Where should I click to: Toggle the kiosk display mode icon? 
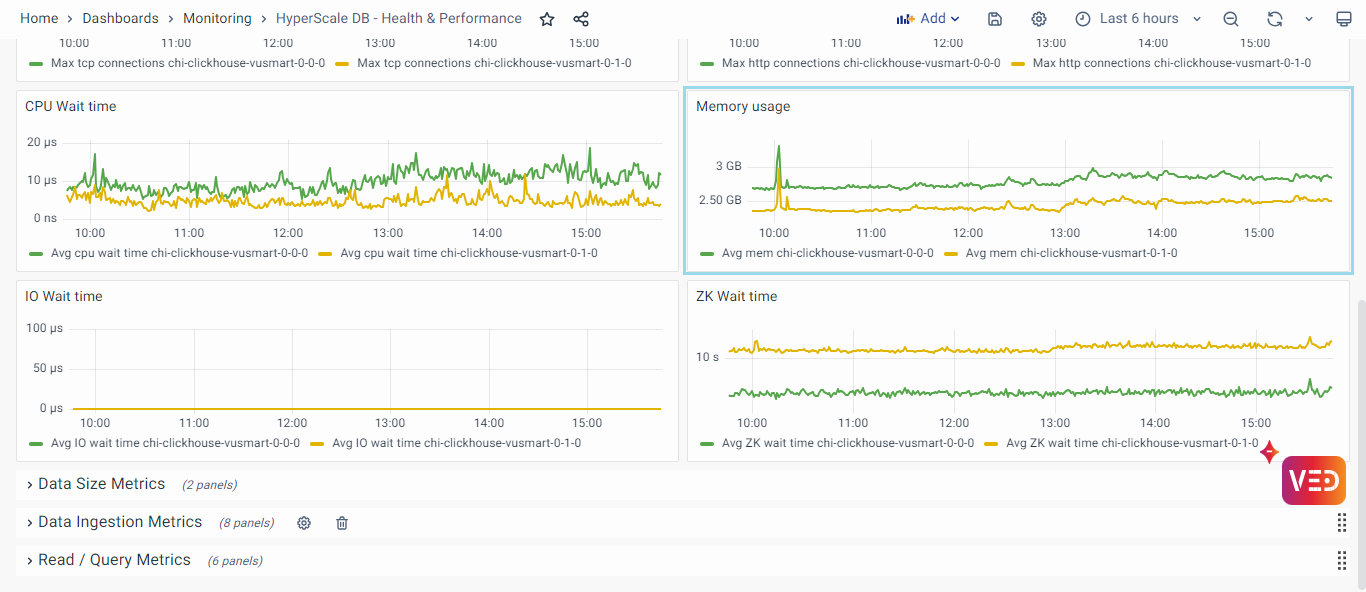1344,19
